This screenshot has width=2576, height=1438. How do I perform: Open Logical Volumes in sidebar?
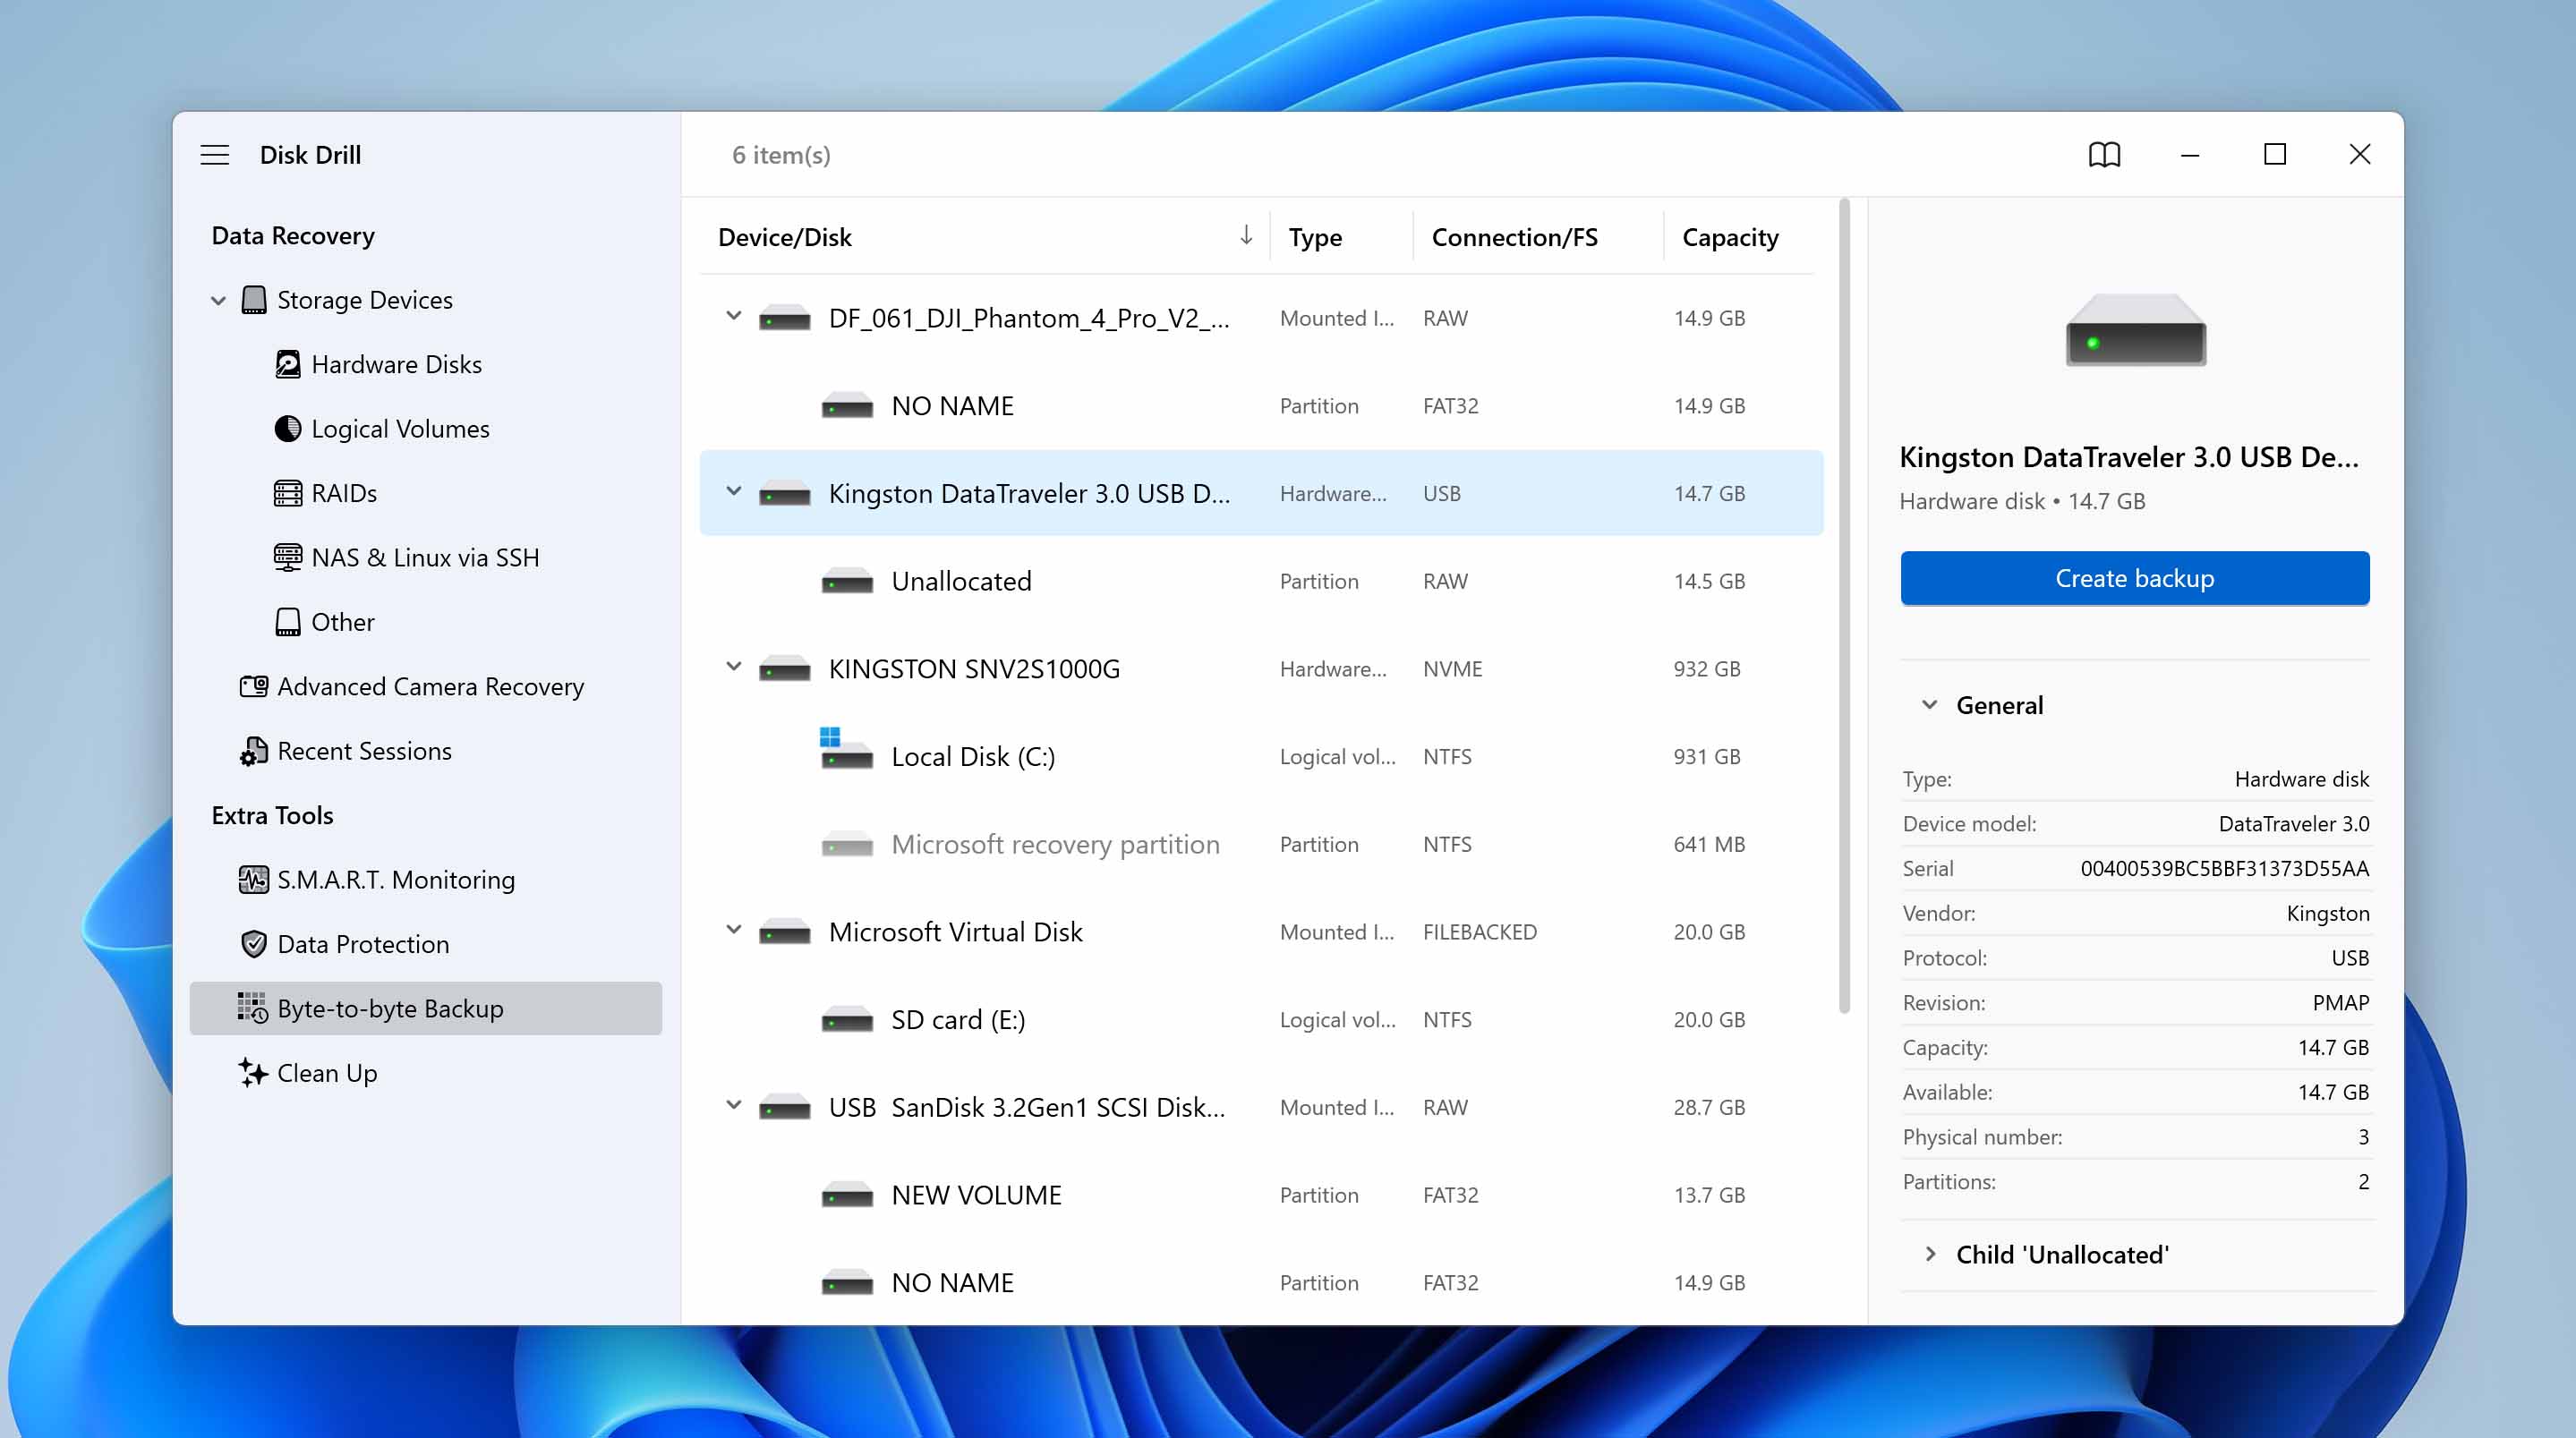tap(400, 429)
